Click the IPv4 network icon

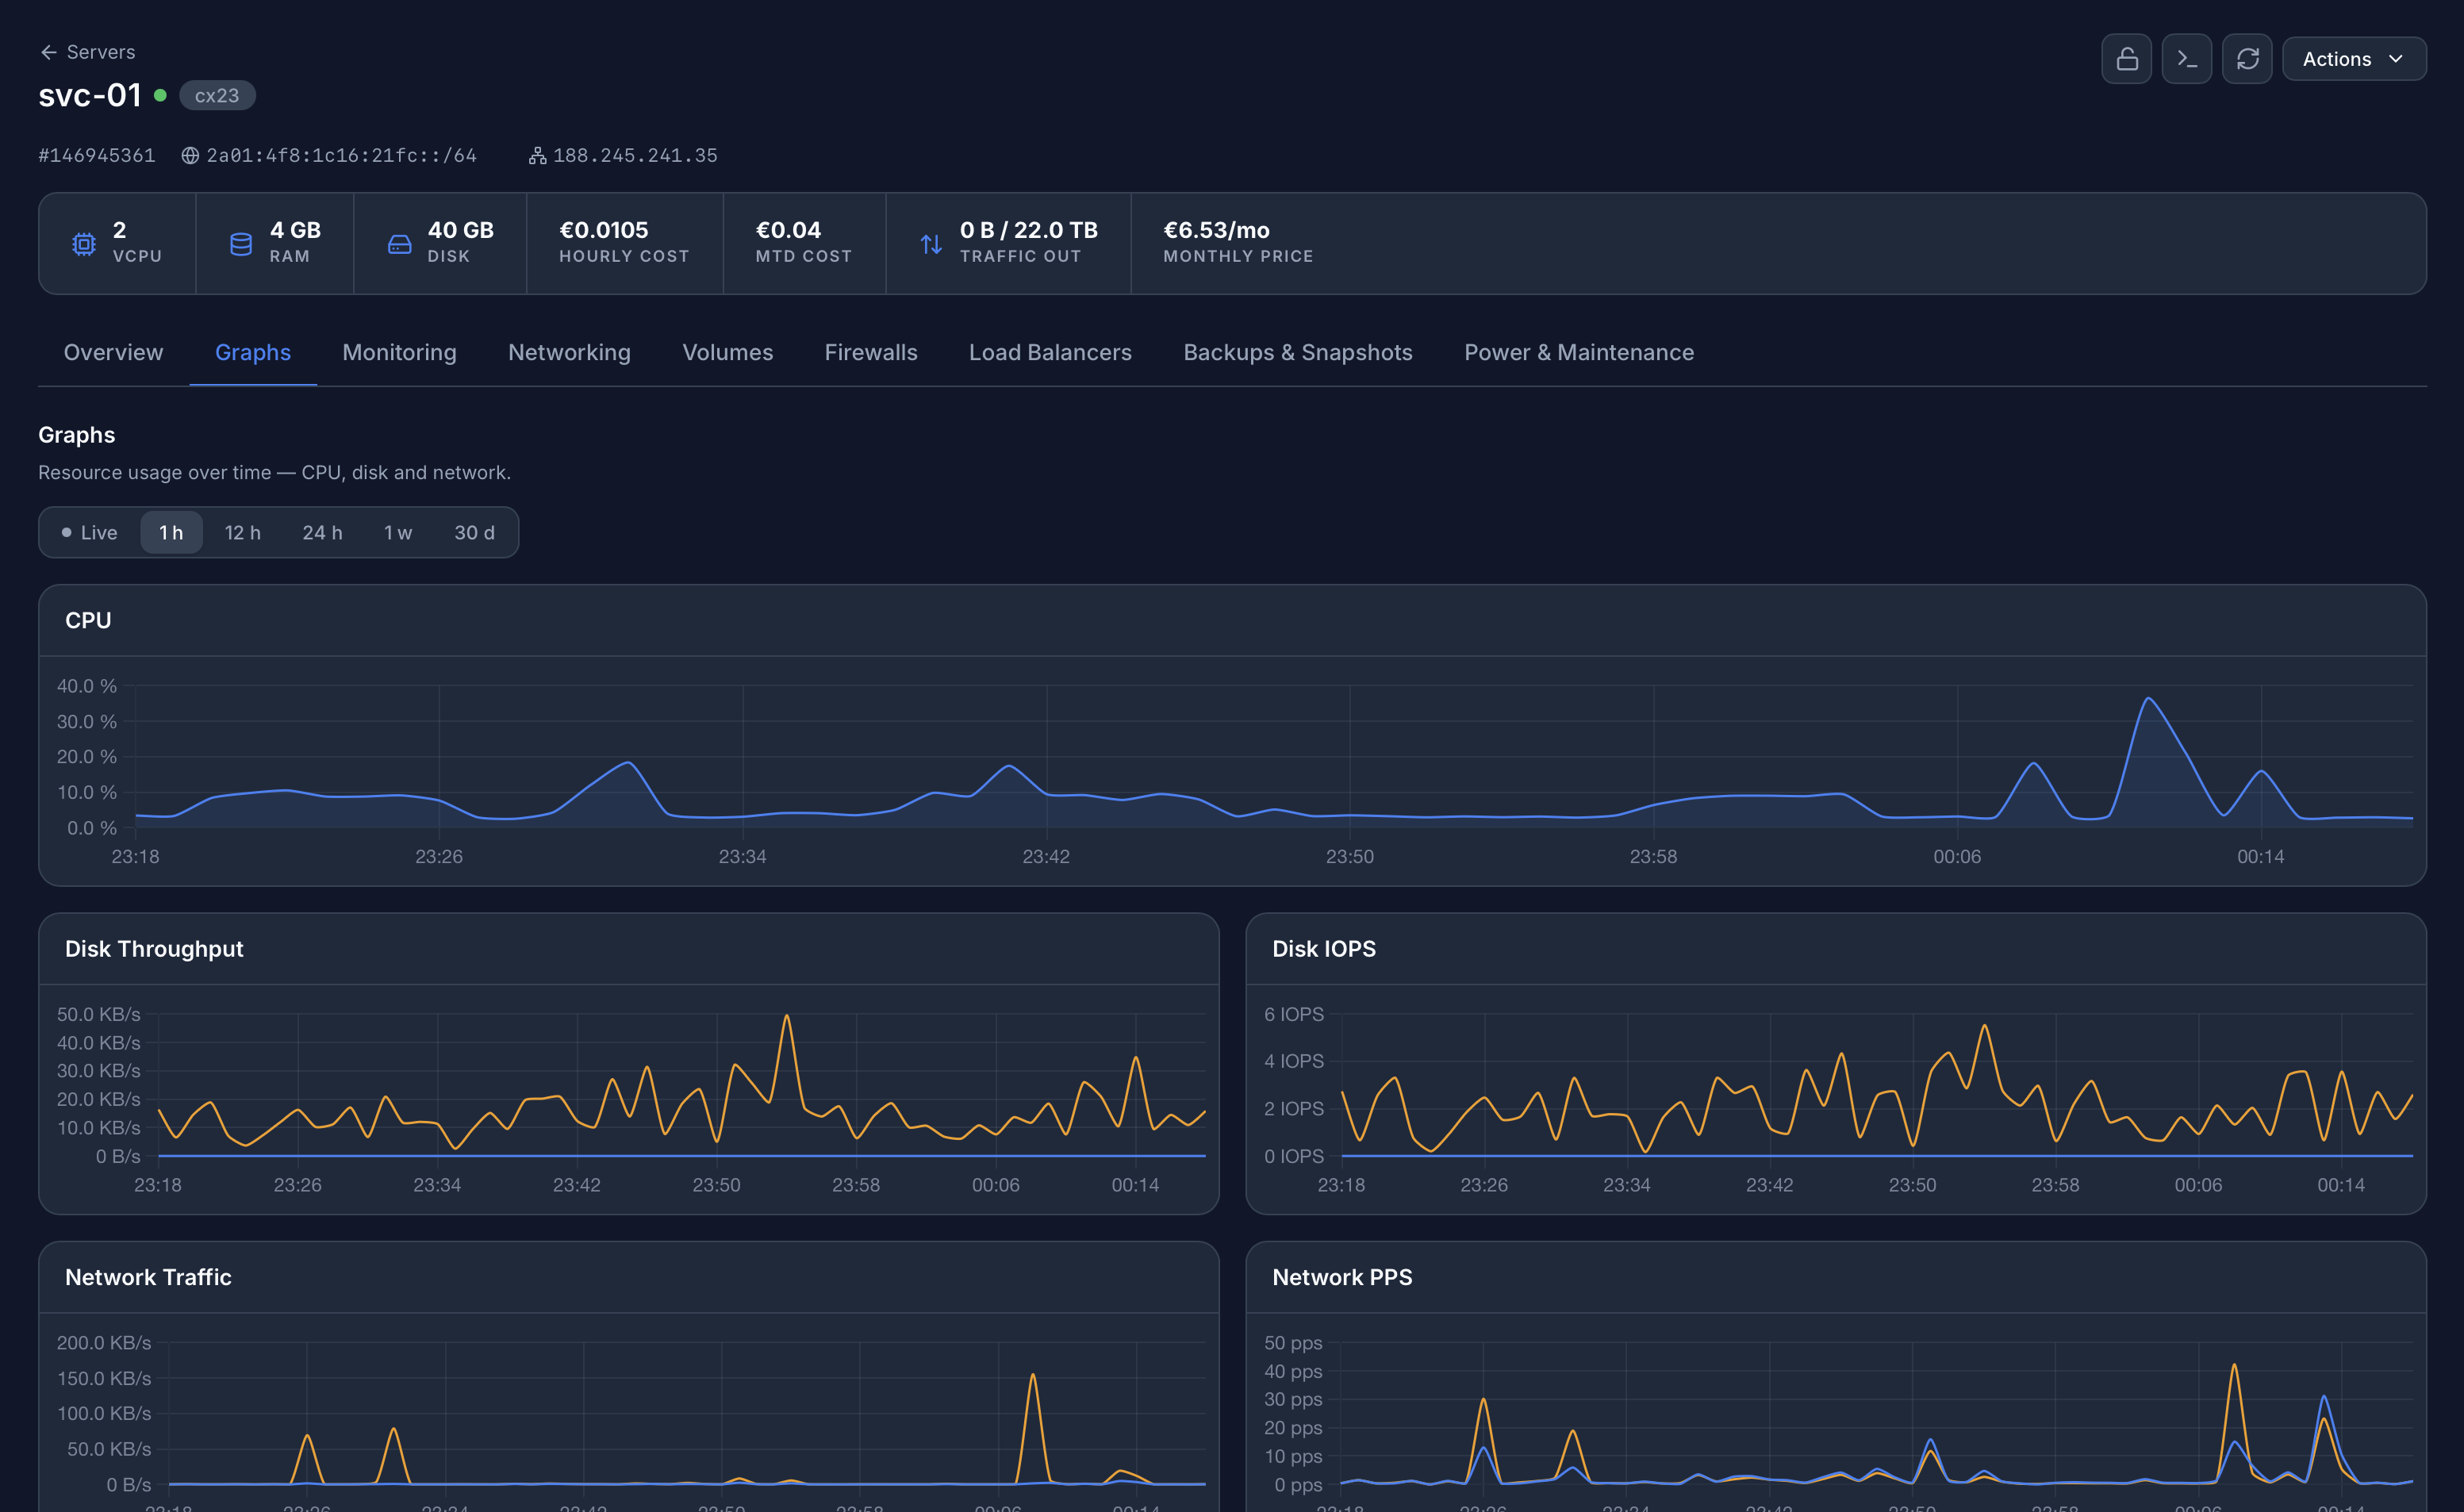pyautogui.click(x=537, y=156)
